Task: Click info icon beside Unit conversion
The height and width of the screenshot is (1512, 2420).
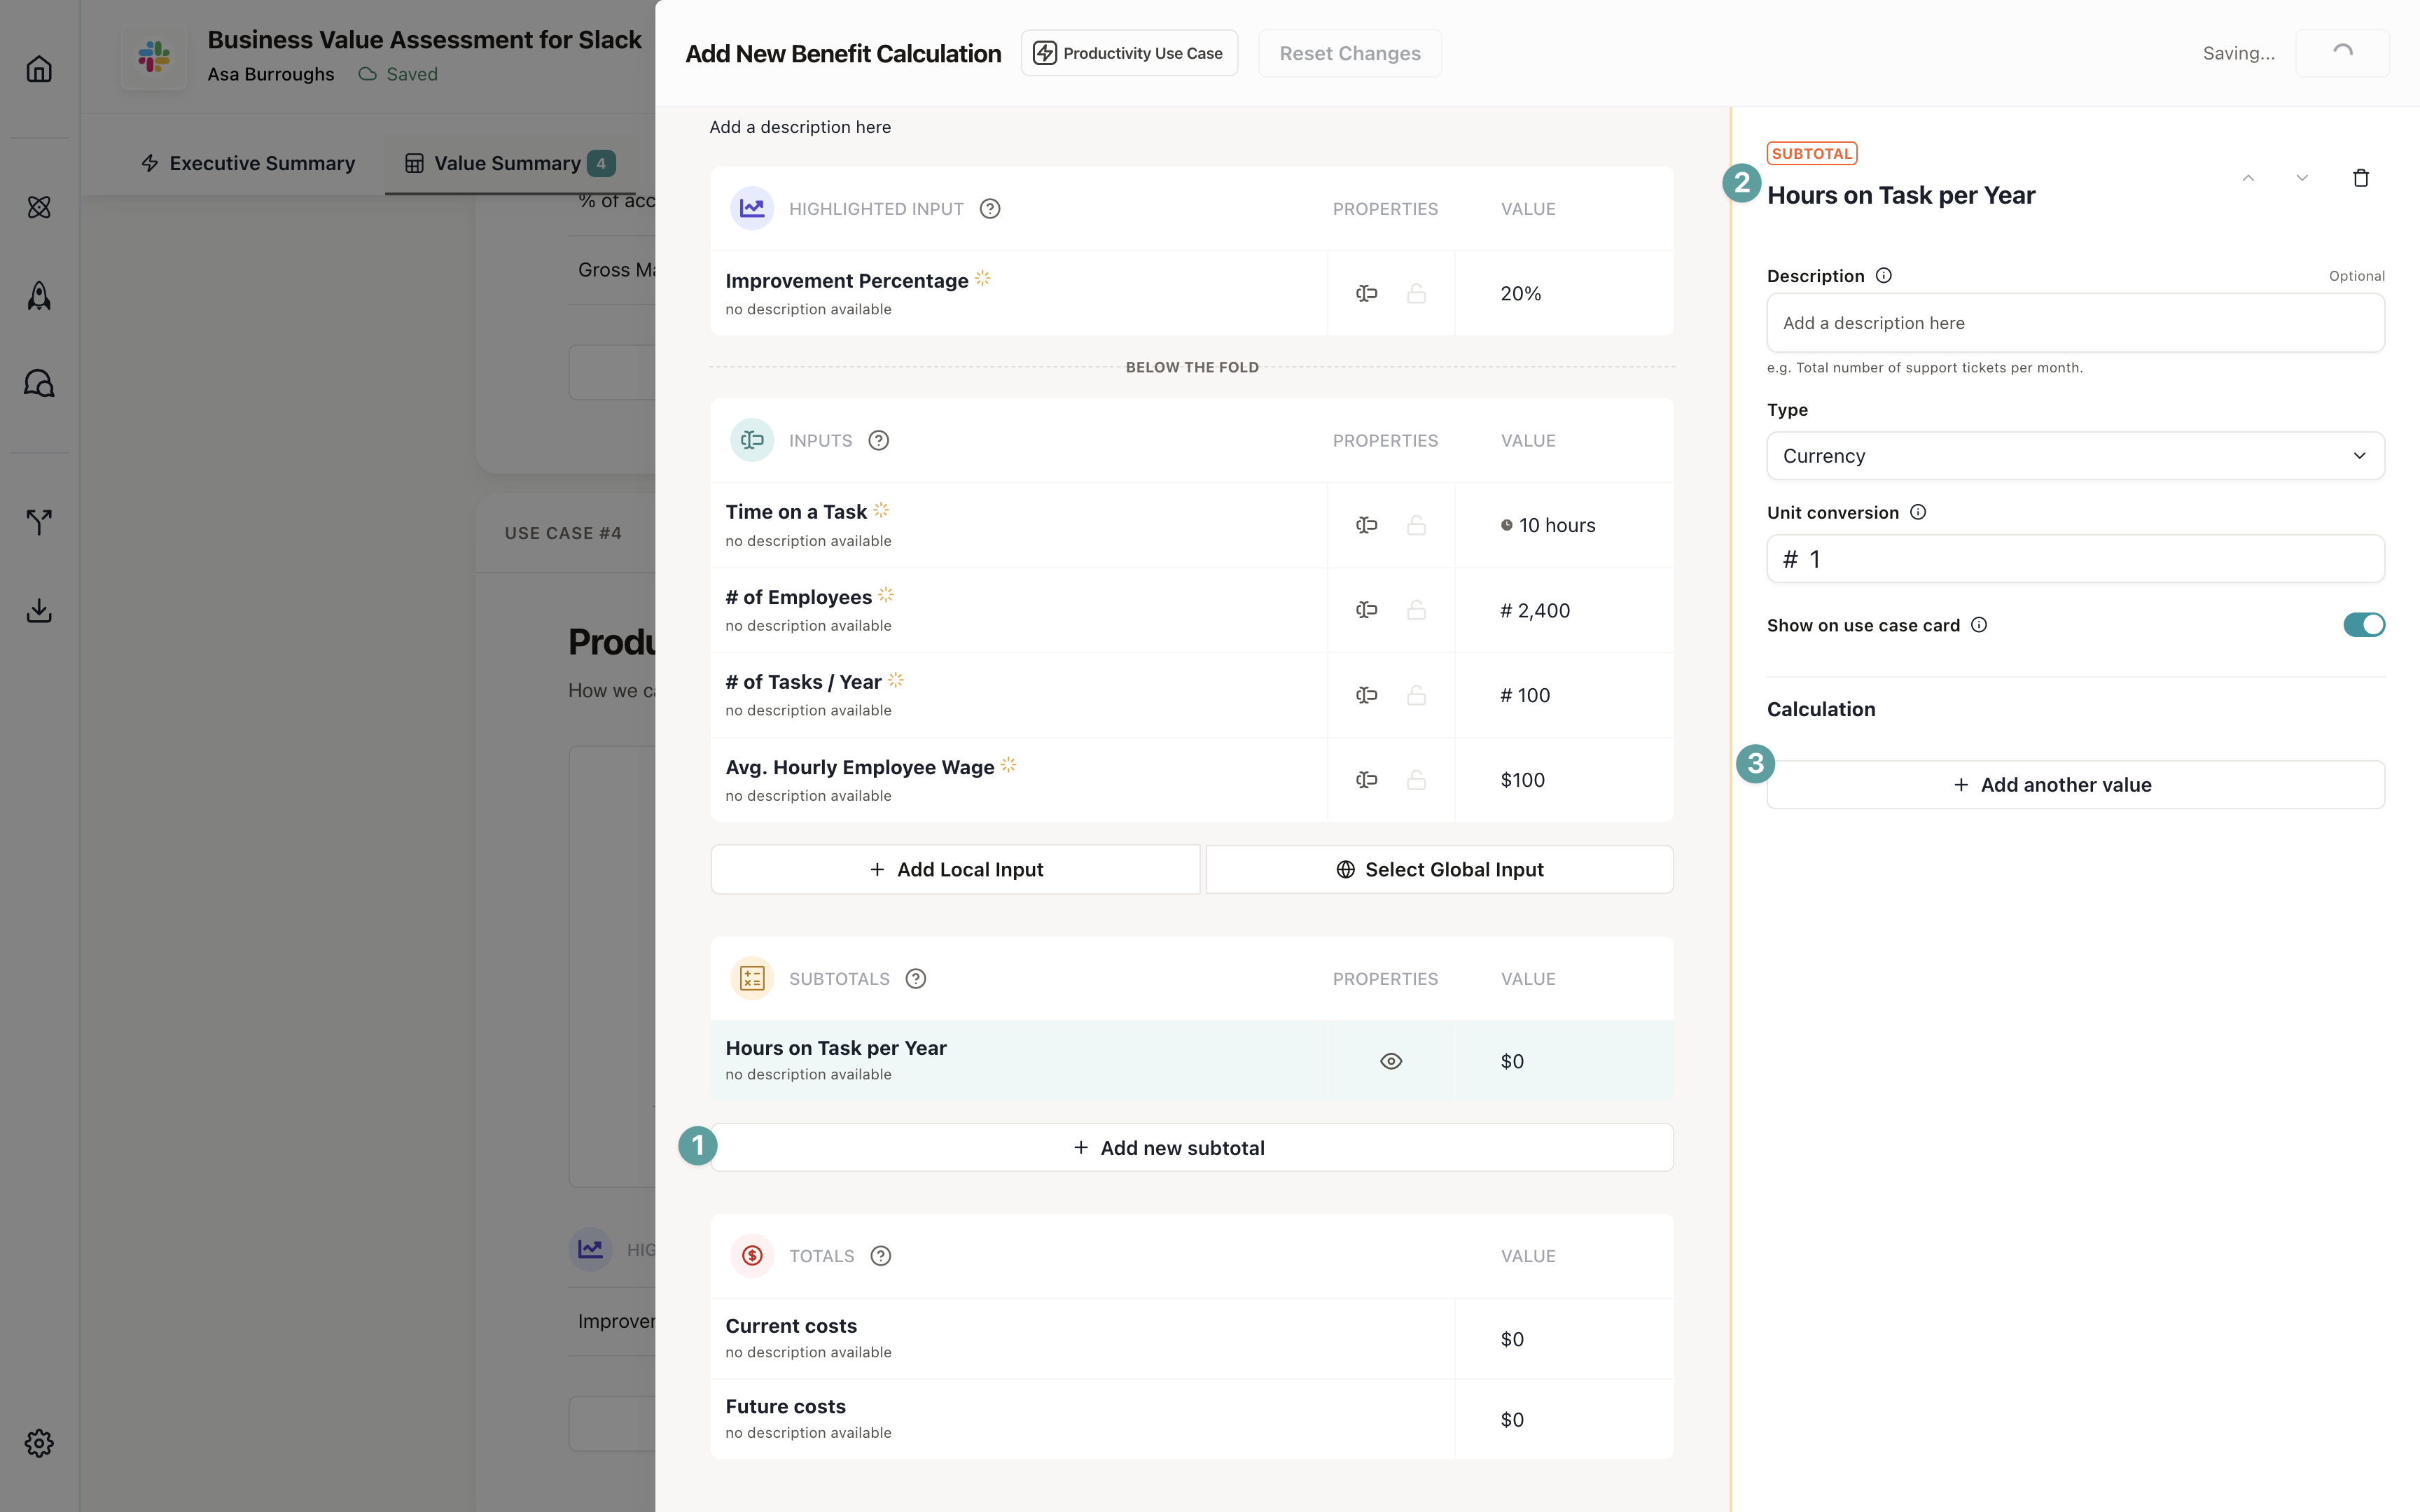Action: pos(1917,512)
